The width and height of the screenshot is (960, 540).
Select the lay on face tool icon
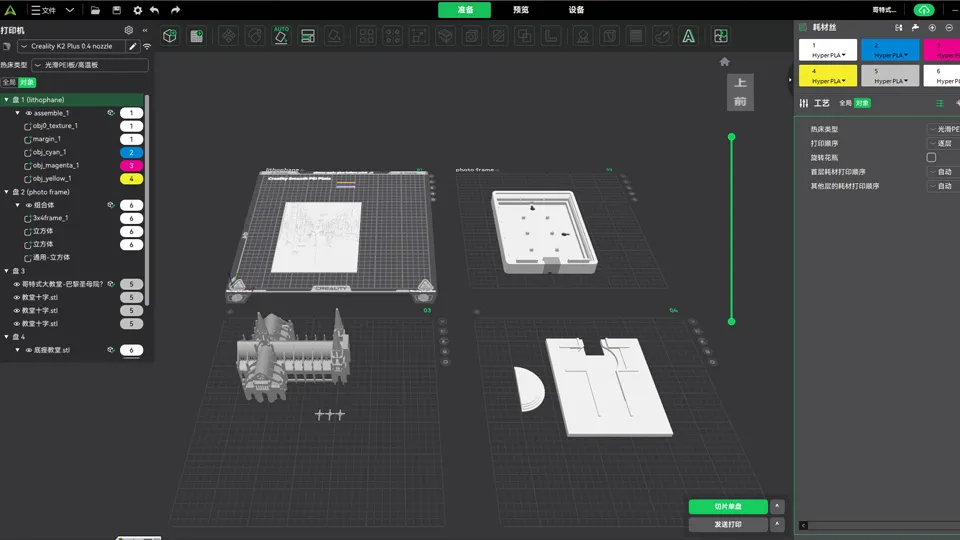334,36
